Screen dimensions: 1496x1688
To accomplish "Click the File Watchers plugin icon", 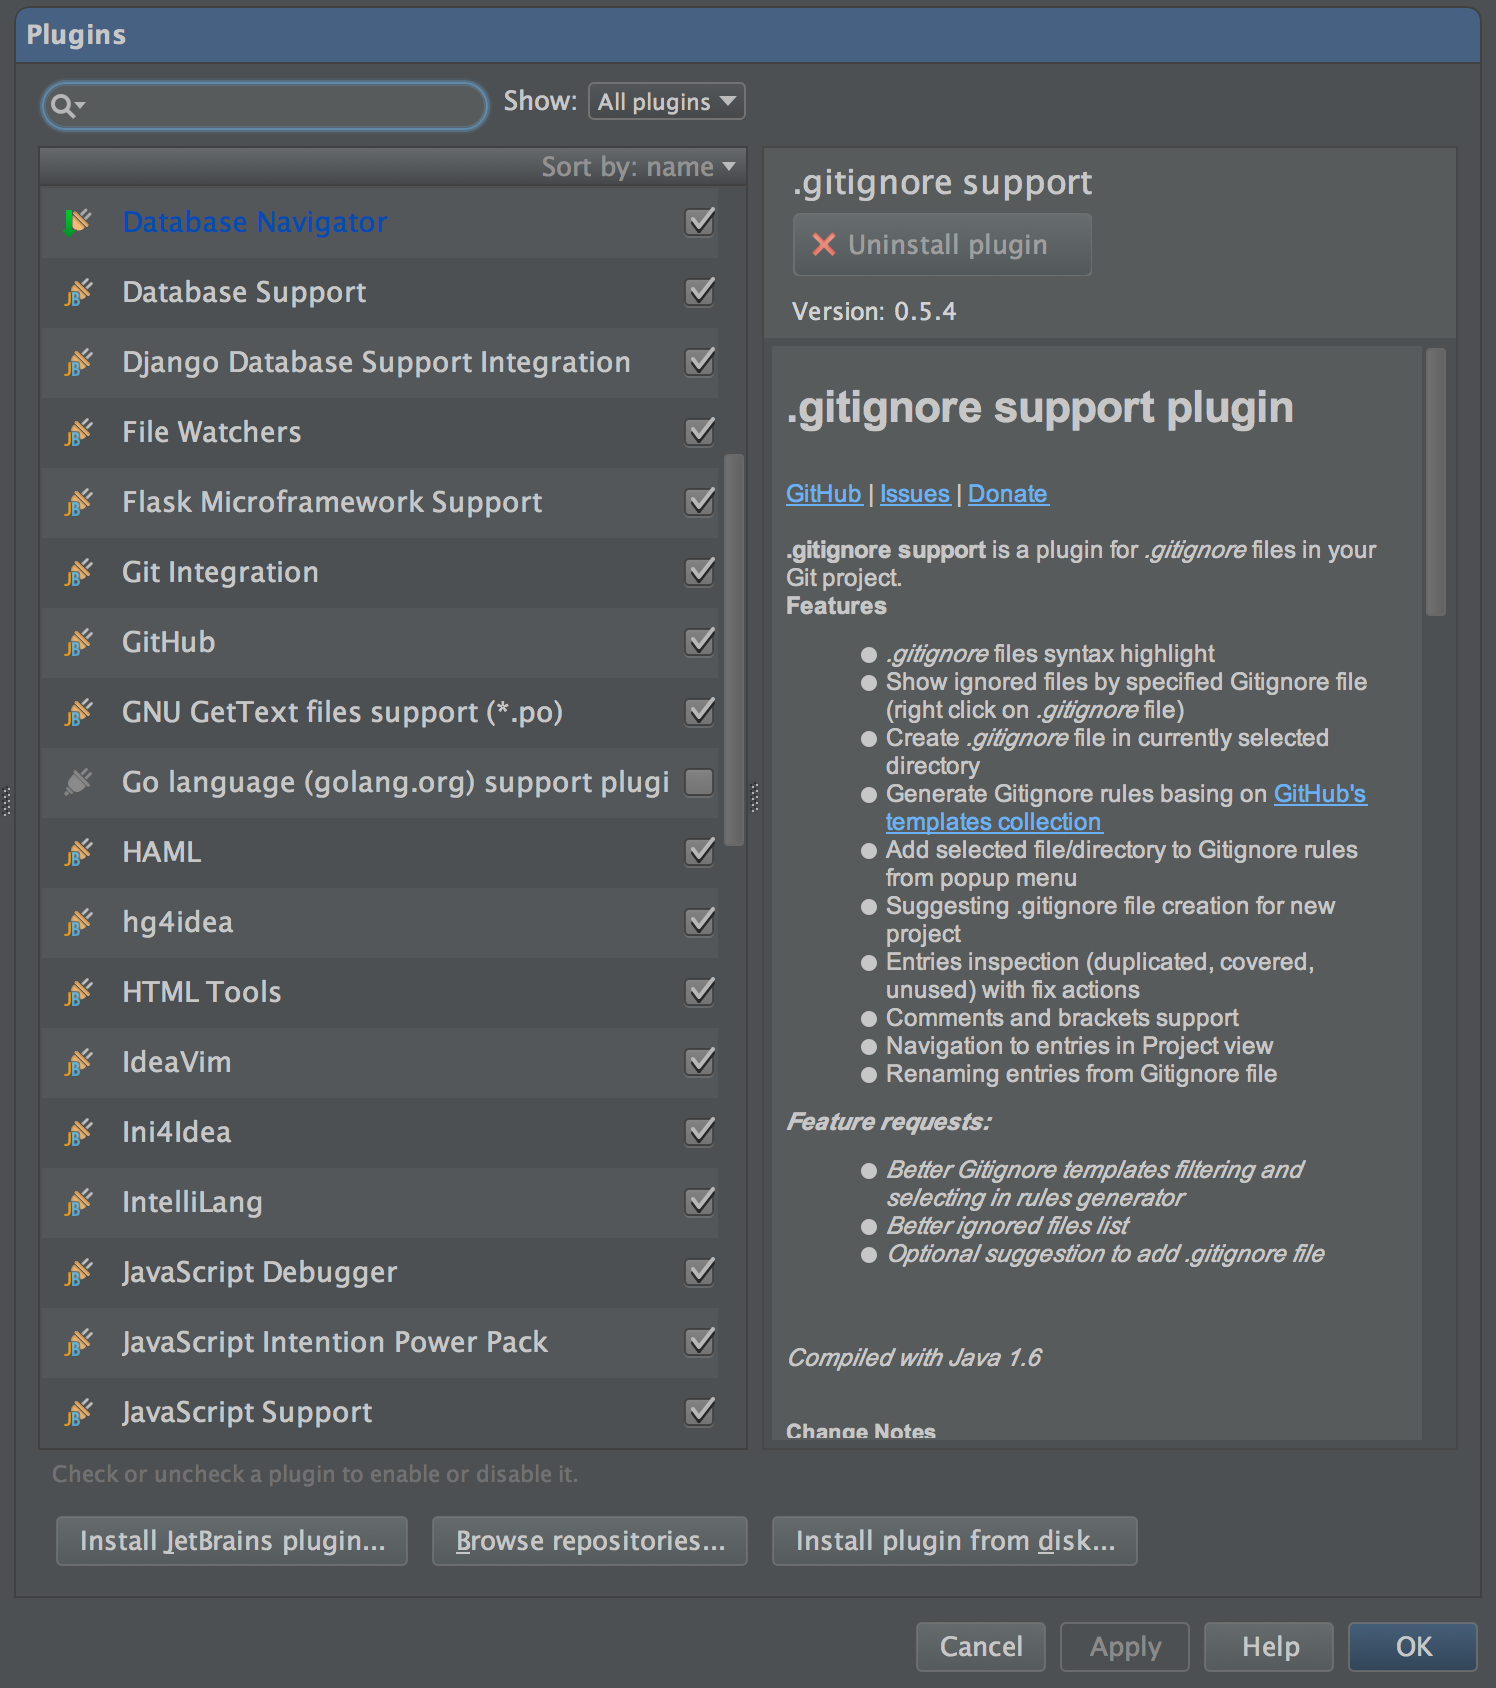I will tap(79, 432).
